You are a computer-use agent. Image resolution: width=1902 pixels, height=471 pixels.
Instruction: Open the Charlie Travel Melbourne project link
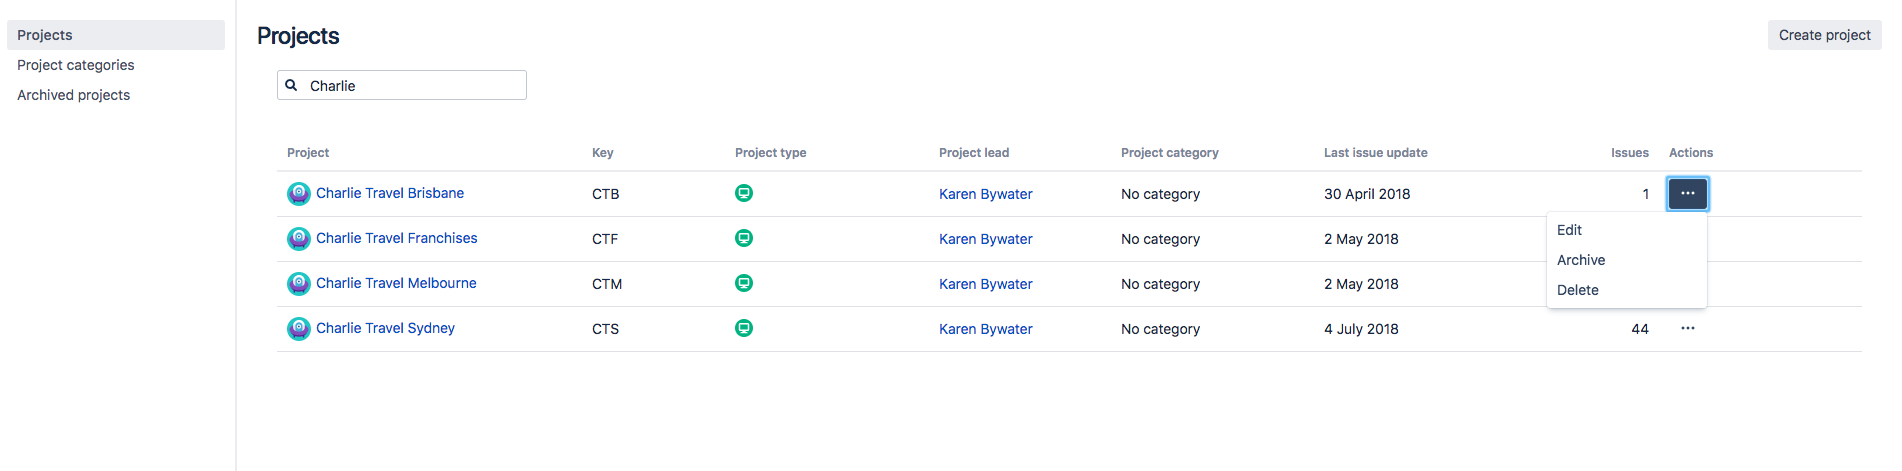click(396, 283)
